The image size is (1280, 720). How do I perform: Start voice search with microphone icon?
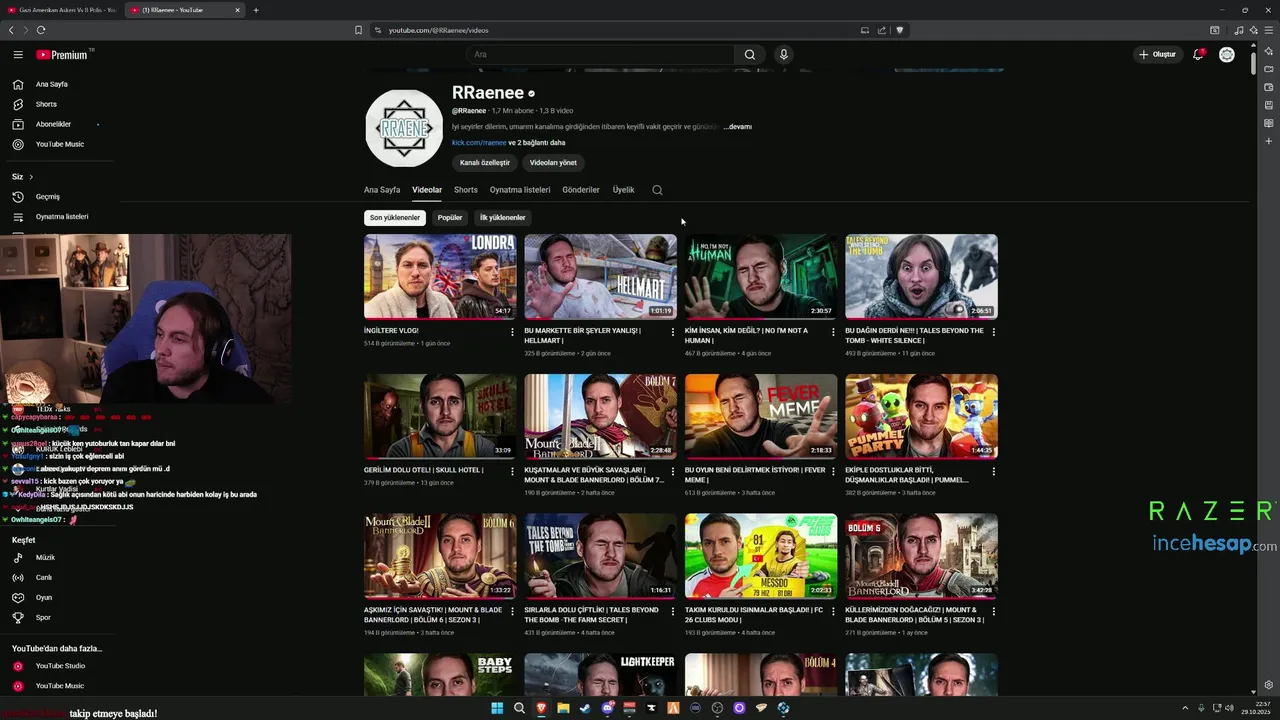(784, 55)
